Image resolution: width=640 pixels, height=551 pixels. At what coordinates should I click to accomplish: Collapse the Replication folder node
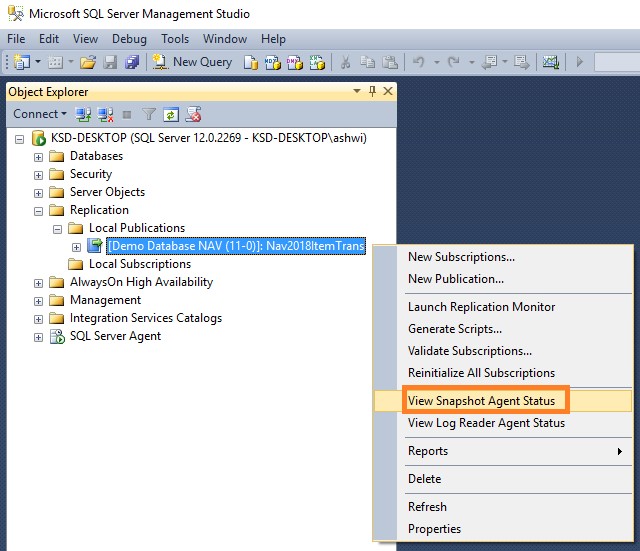pyautogui.click(x=39, y=210)
